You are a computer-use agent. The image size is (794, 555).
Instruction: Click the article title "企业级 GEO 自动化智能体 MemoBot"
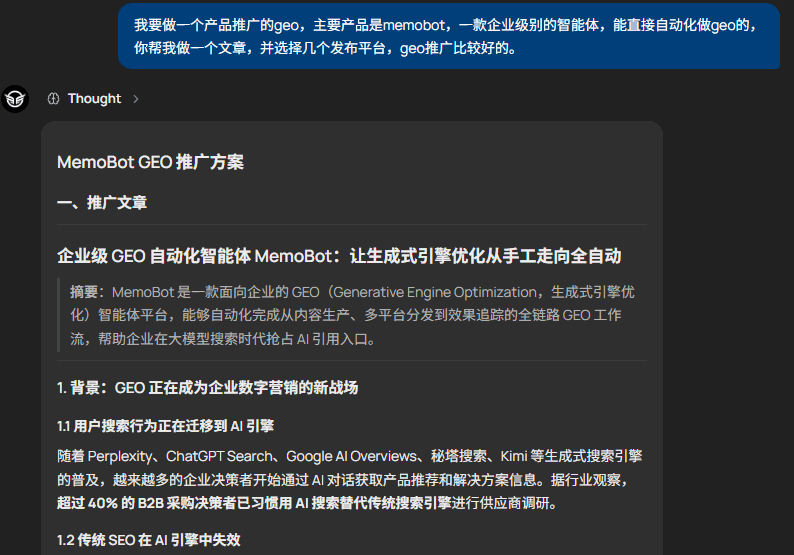coord(194,256)
